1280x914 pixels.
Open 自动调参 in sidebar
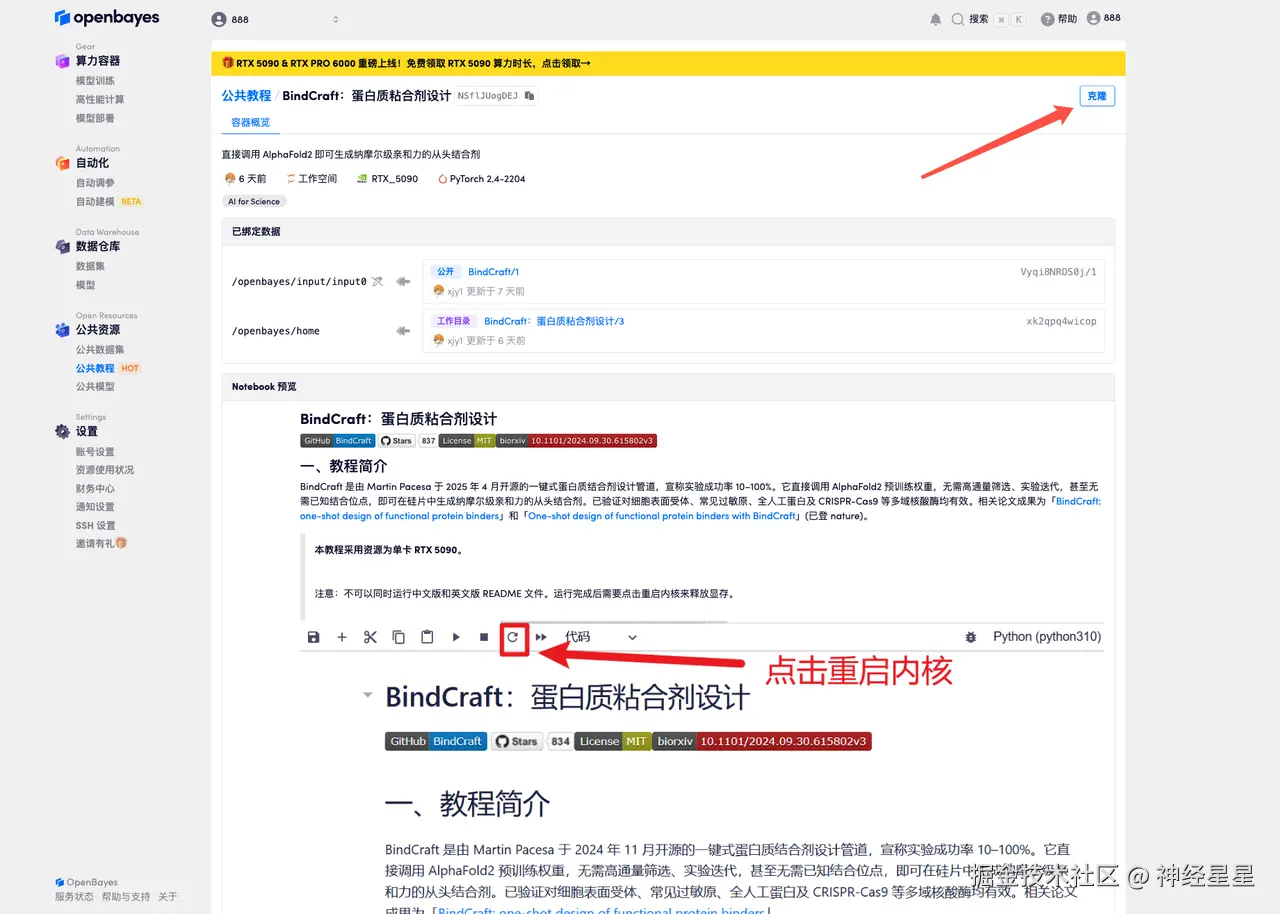[95, 183]
